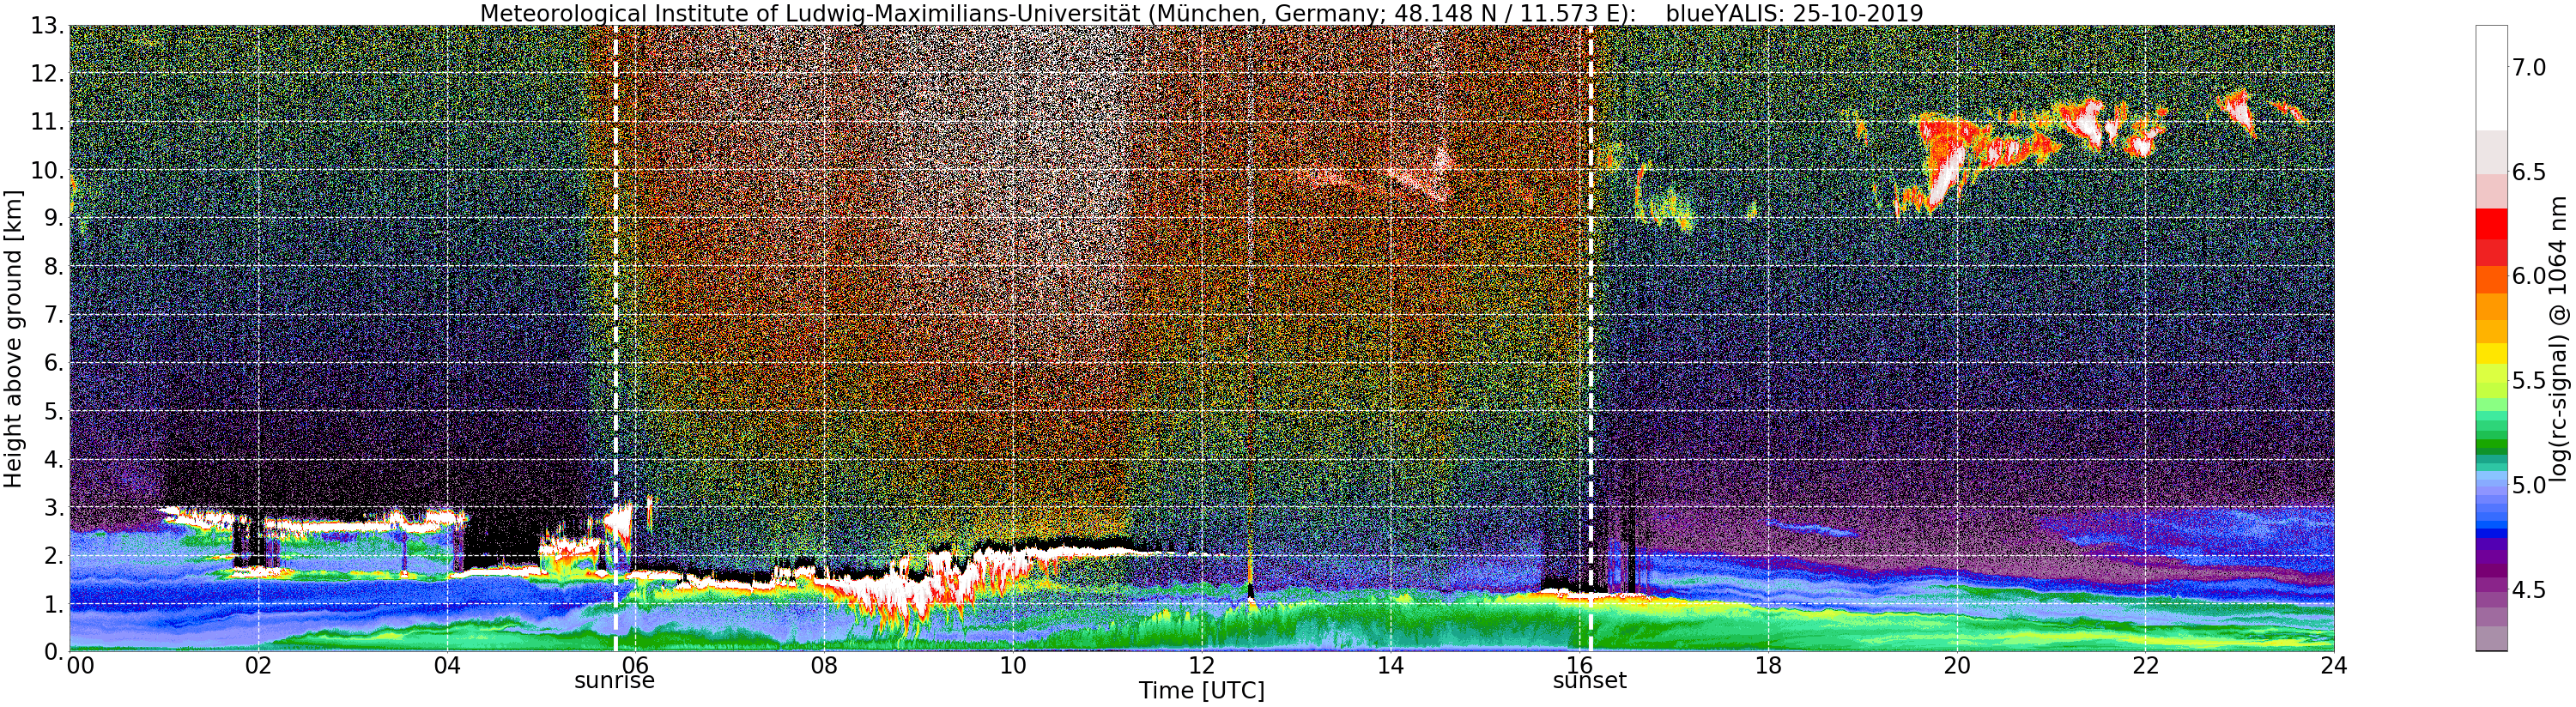Click the yellow segment of the colorbar
This screenshot has width=2576, height=707.
pos(2491,354)
